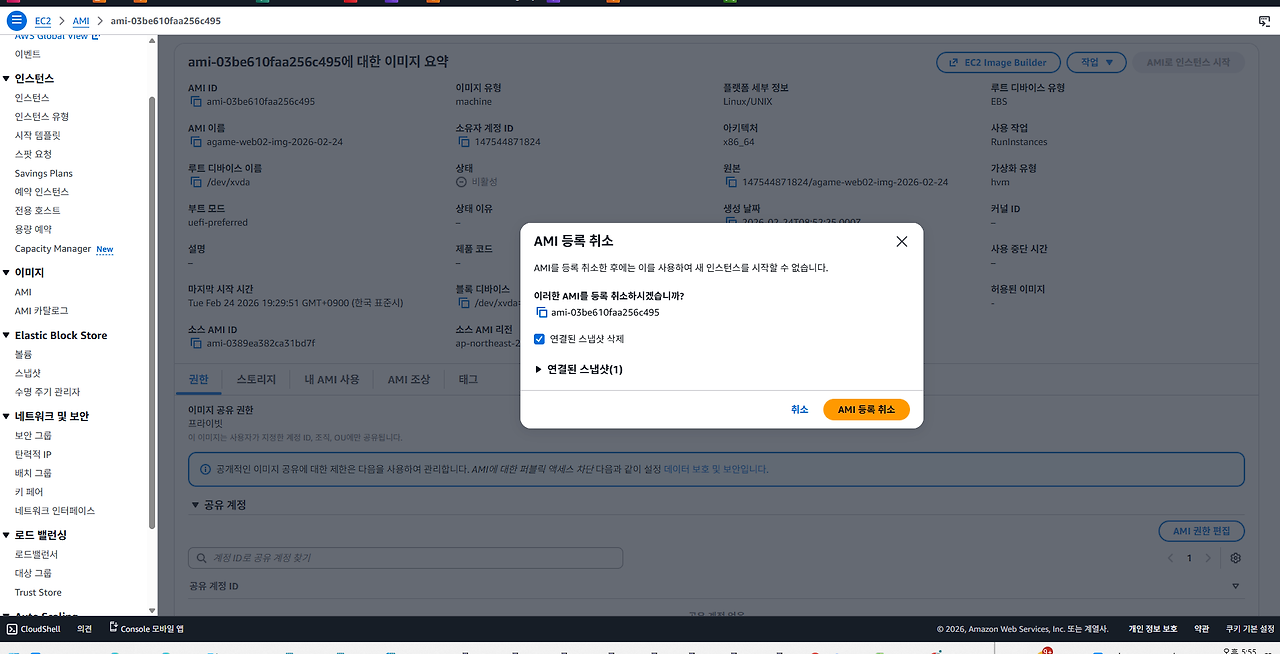Click the top-right console panel icon
Viewport: 1280px width, 654px height.
(1264, 21)
